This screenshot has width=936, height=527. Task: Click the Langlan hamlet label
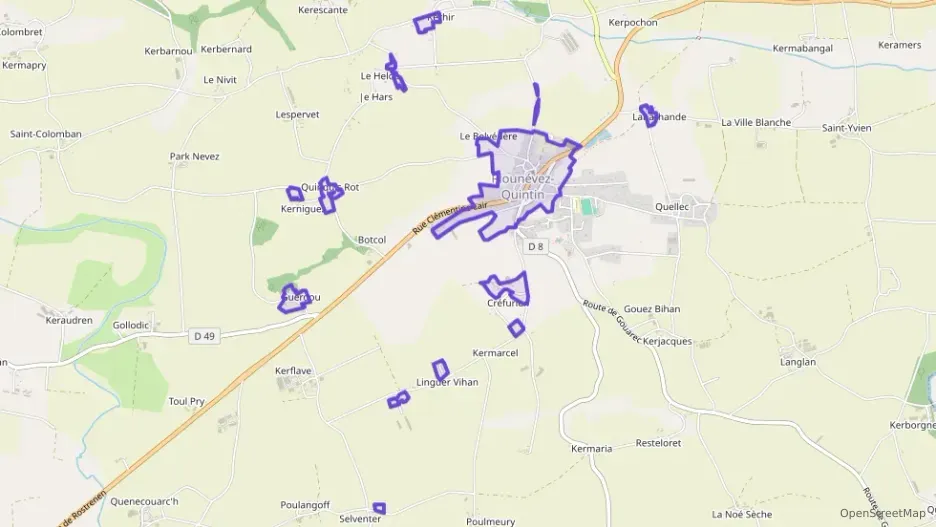(x=798, y=362)
